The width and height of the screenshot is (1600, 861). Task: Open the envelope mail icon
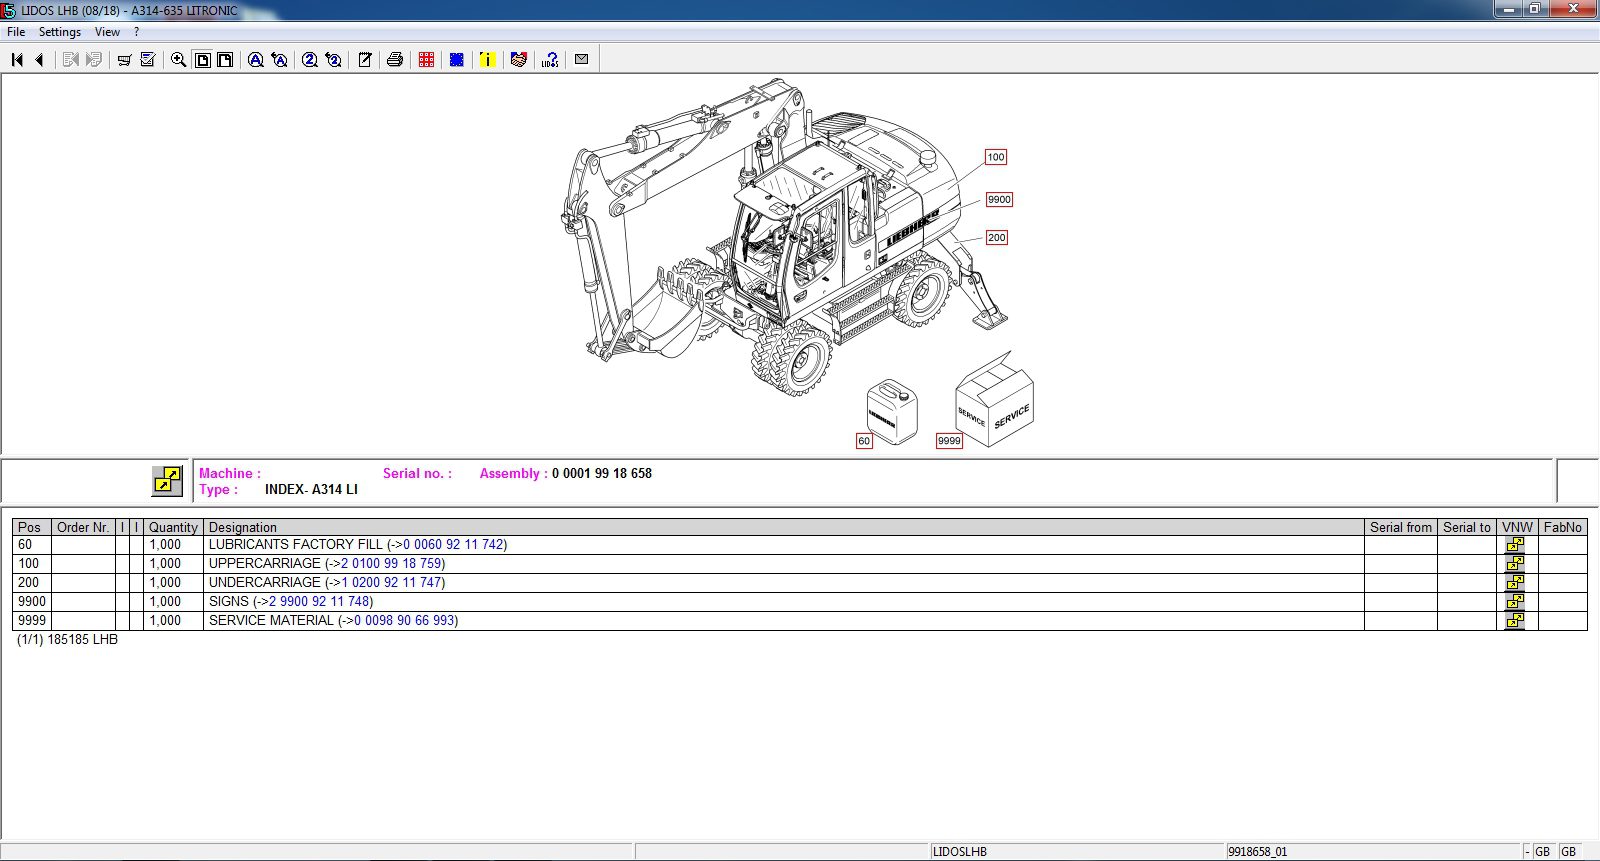click(582, 60)
